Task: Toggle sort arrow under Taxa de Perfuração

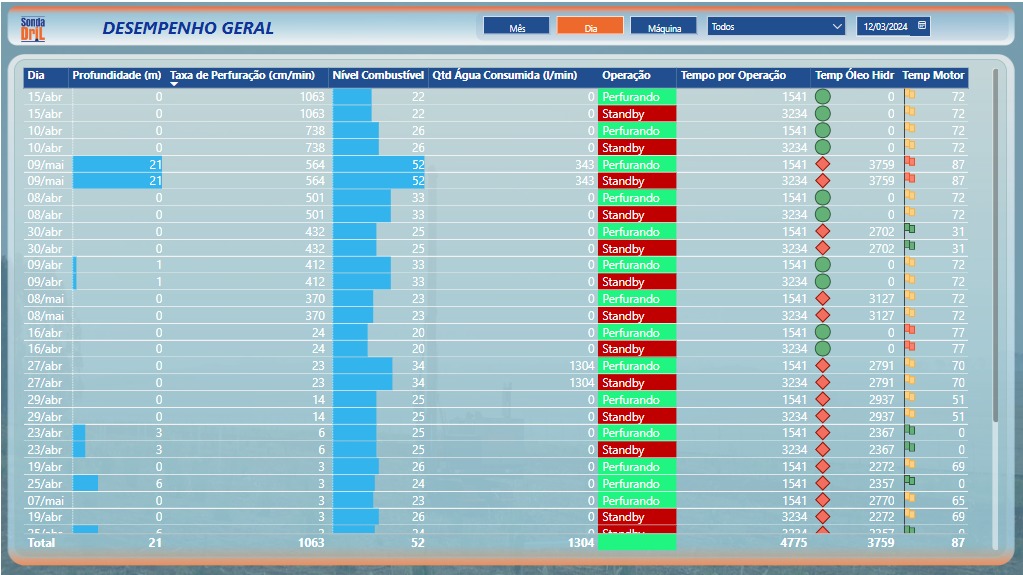Action: (174, 84)
